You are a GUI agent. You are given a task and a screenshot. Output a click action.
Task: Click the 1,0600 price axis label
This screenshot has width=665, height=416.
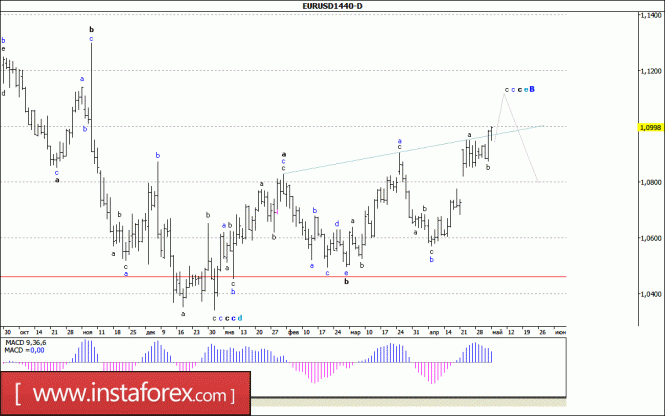651,238
